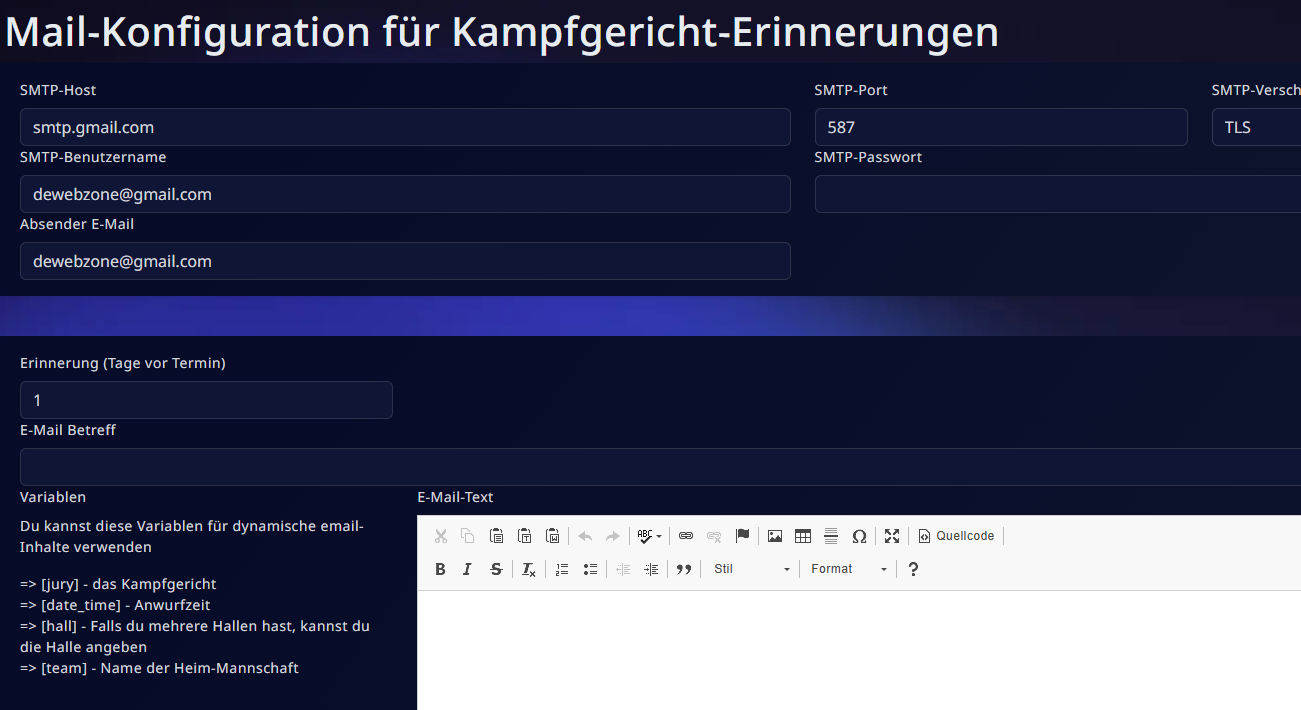Screen dimensions: 1301x710
Task: Apply italic formatting in the editor
Action: point(467,569)
